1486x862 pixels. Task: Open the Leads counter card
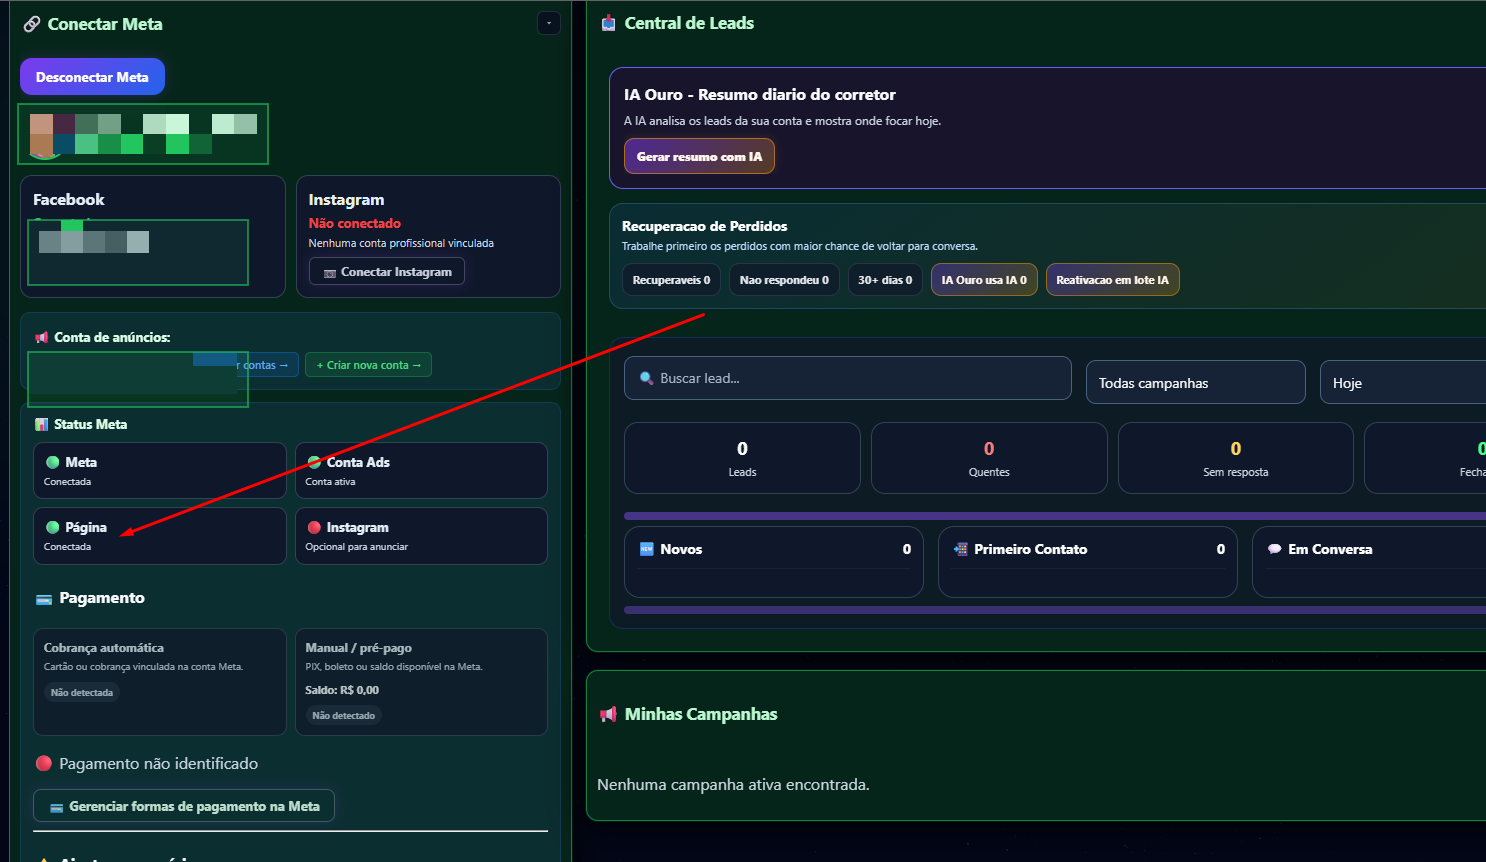(x=742, y=458)
